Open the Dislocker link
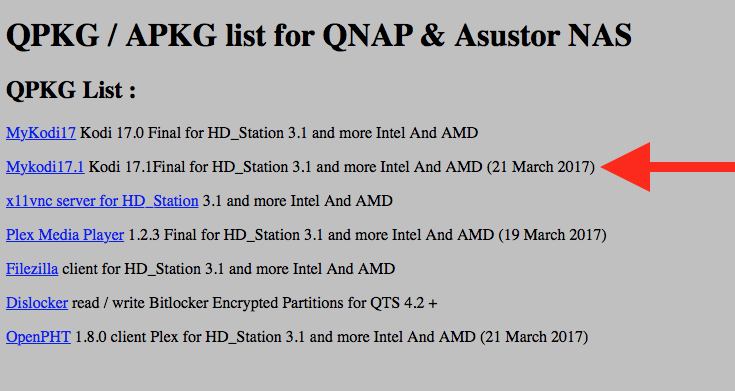The height and width of the screenshot is (391, 735). 37,303
